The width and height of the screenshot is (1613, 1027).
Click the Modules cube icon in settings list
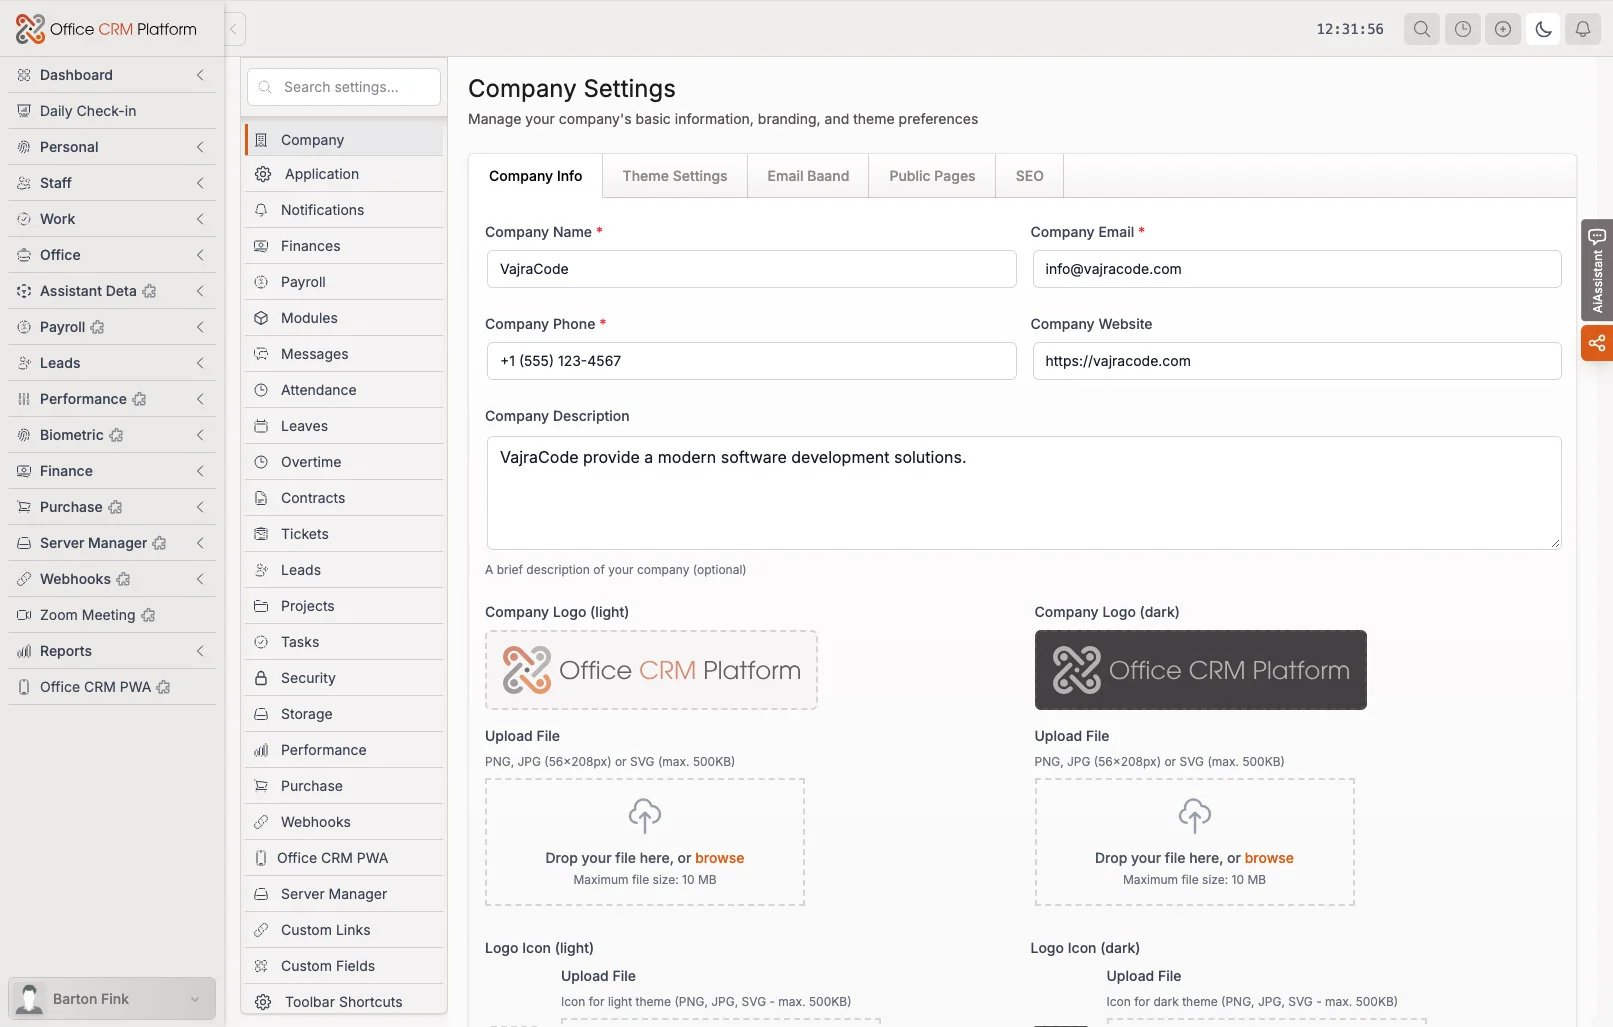tap(261, 318)
